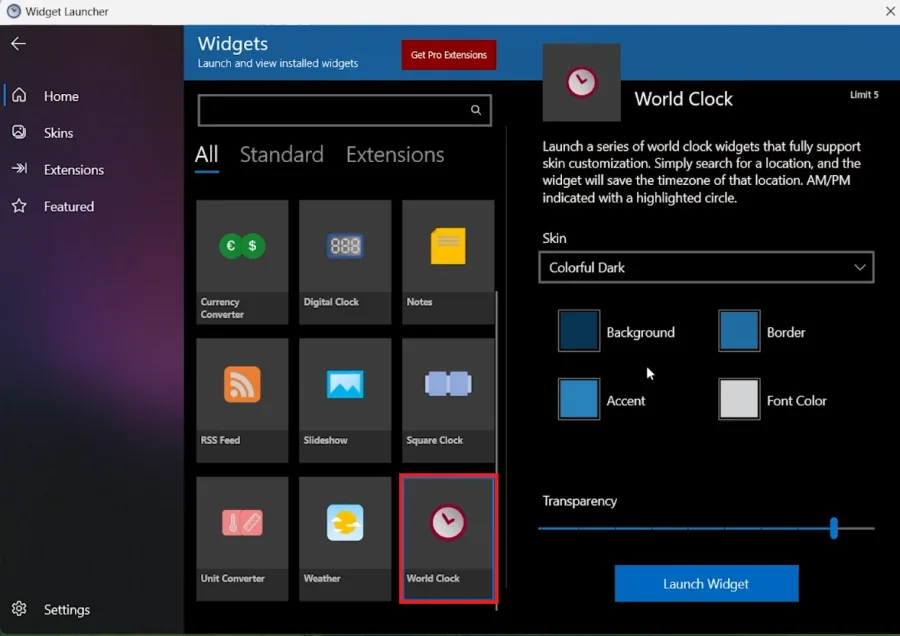
Task: Click the Settings gear icon
Action: tap(19, 608)
